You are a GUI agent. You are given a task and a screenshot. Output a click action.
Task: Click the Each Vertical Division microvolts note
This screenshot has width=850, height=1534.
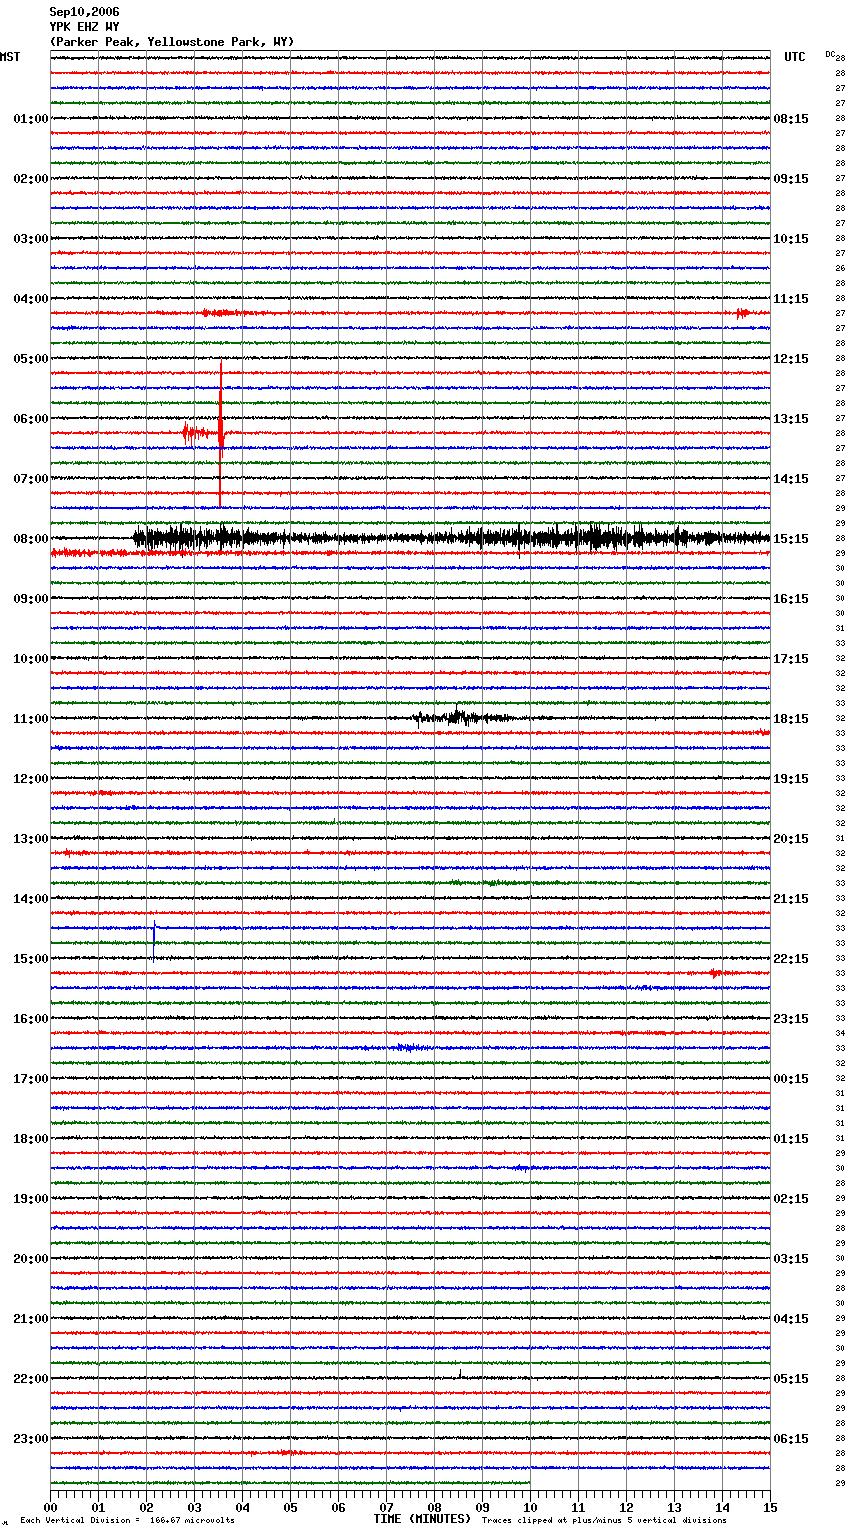(x=127, y=1521)
